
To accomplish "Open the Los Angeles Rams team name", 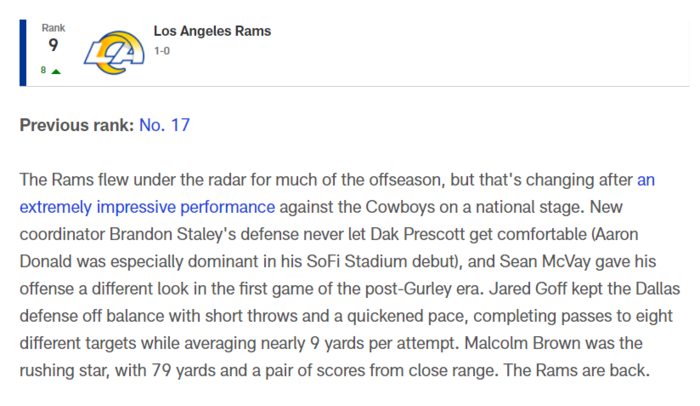I will pos(212,31).
